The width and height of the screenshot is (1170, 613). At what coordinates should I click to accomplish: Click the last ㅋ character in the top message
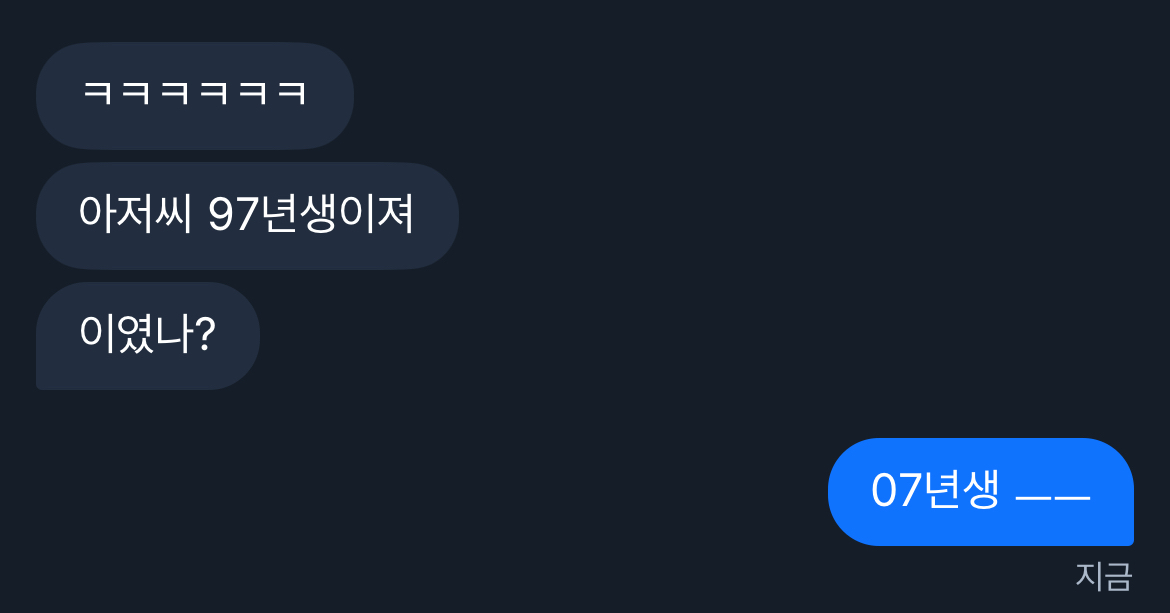coord(291,94)
